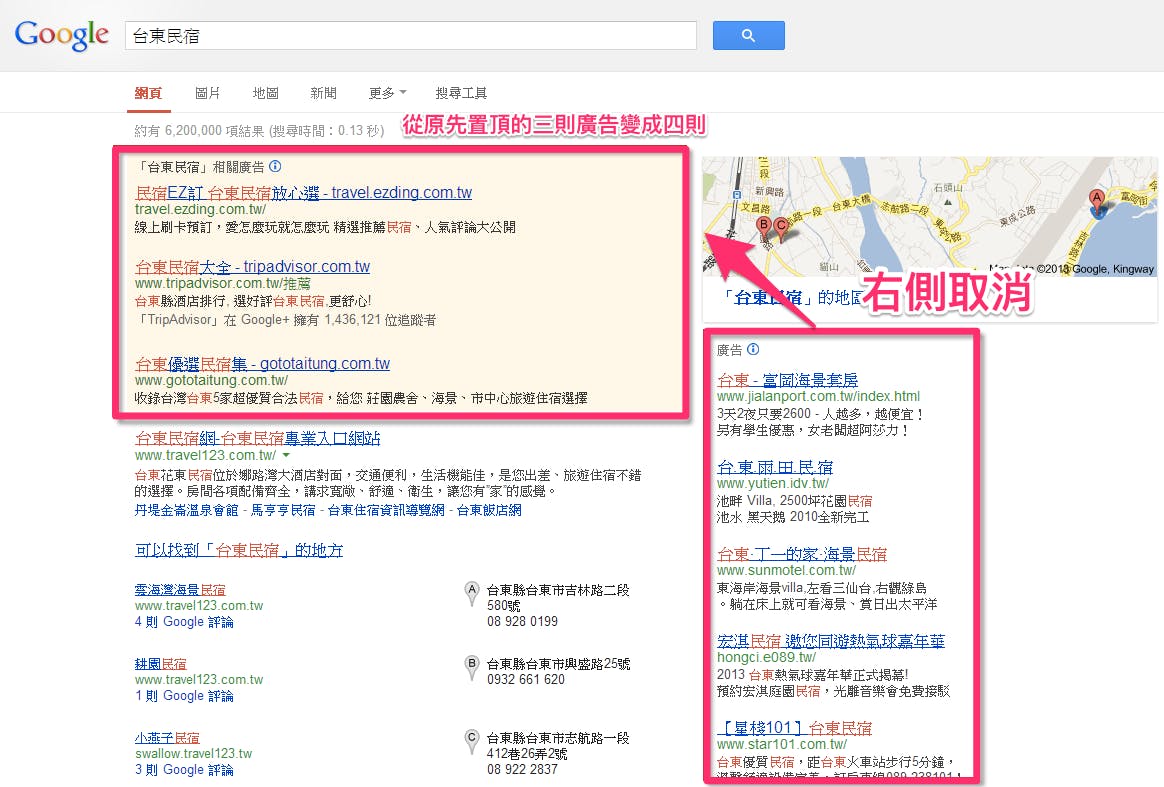Click marker icon B beside 台東縣台東市興盛路 listing

pyautogui.click(x=472, y=665)
